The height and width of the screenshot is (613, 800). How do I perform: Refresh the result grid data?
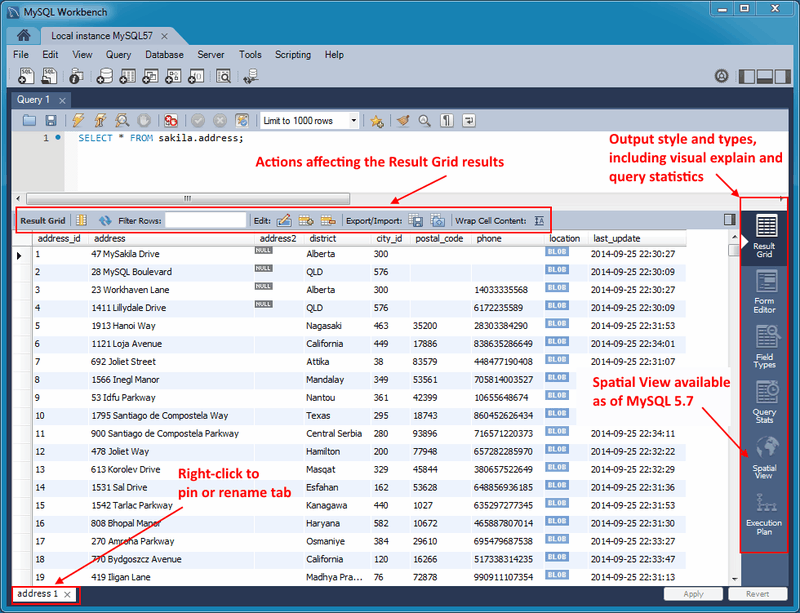pyautogui.click(x=104, y=220)
